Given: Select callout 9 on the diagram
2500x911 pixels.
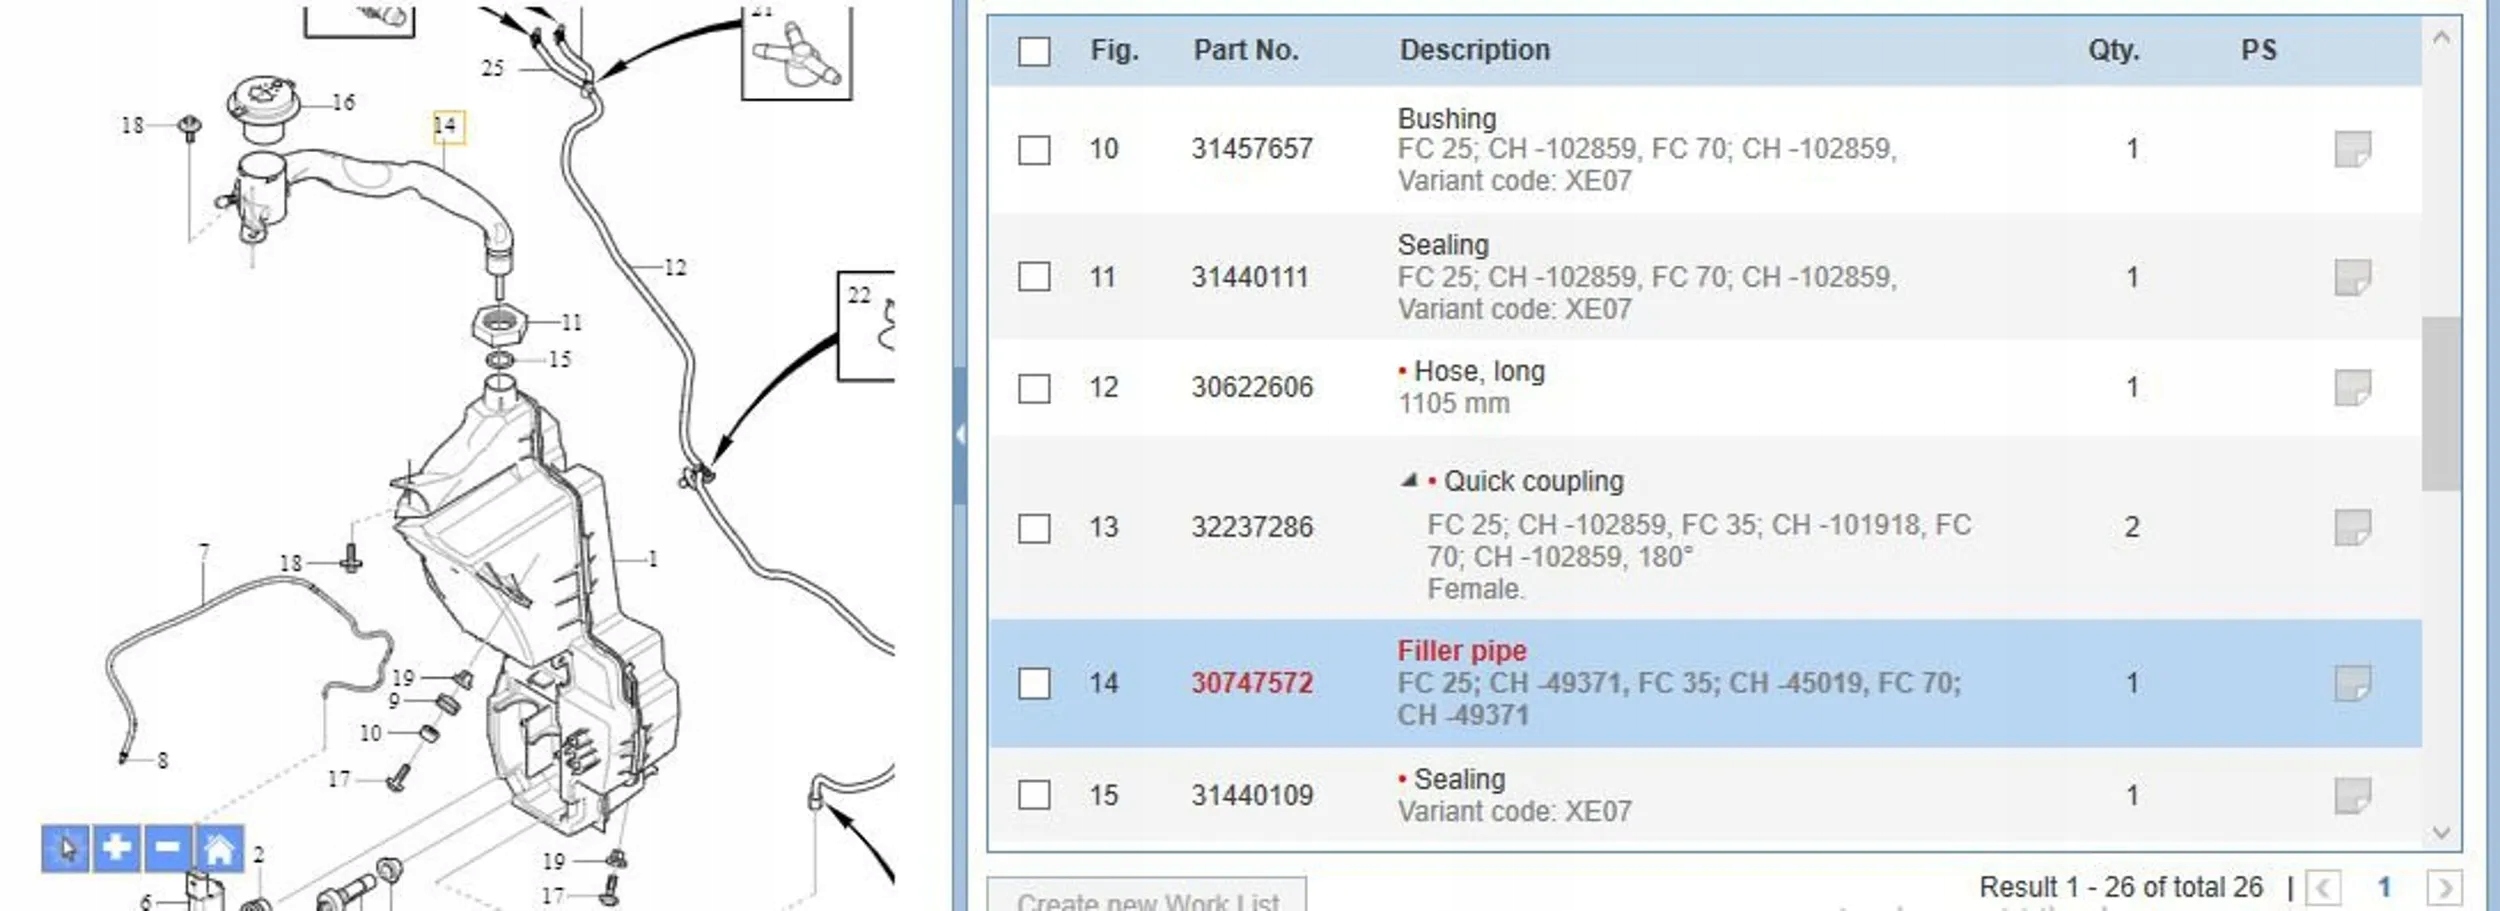Looking at the screenshot, I should click(x=394, y=701).
